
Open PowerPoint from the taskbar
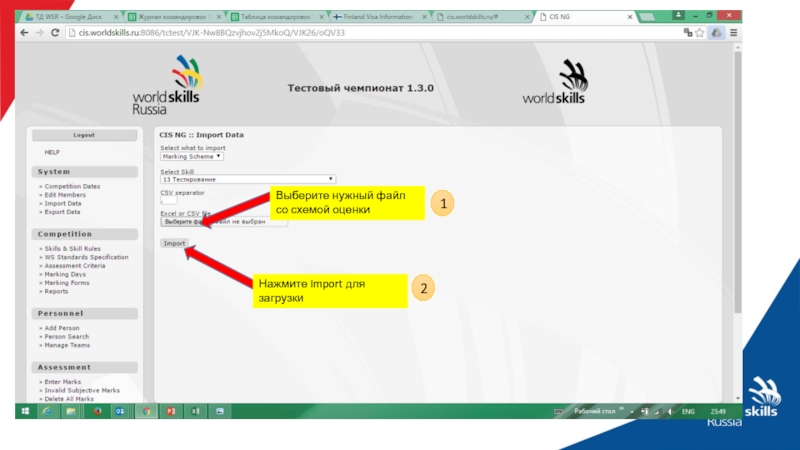(x=170, y=411)
